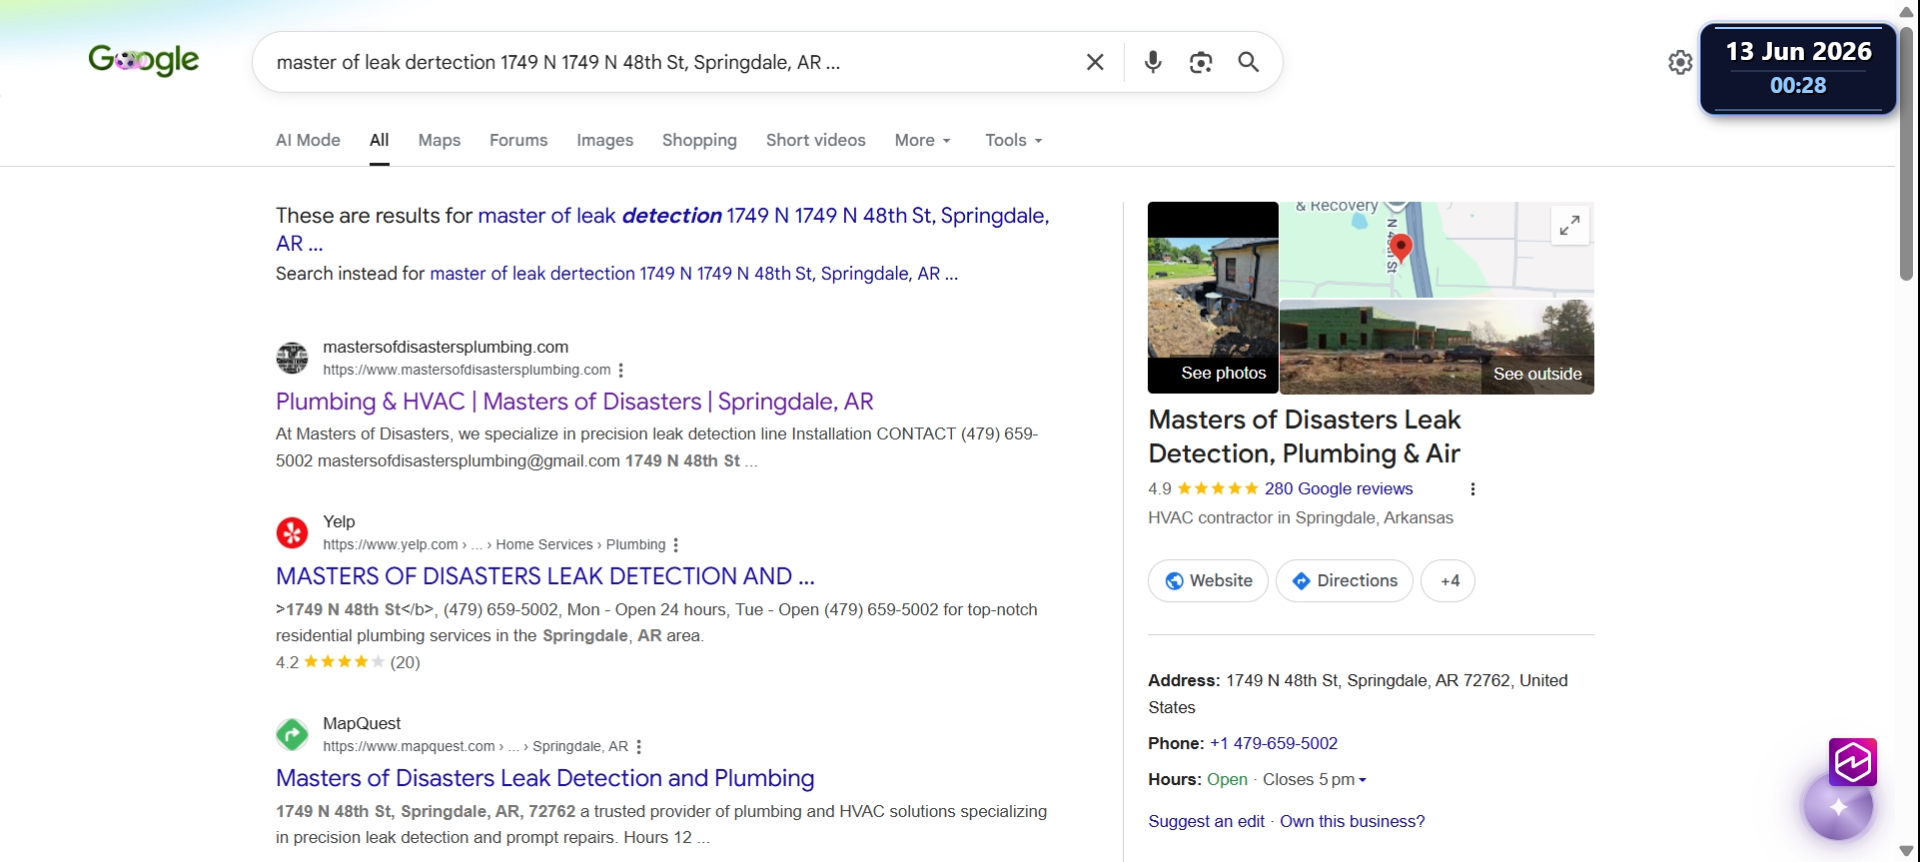Clear the search box with X icon
This screenshot has width=1920, height=862.
tap(1095, 62)
